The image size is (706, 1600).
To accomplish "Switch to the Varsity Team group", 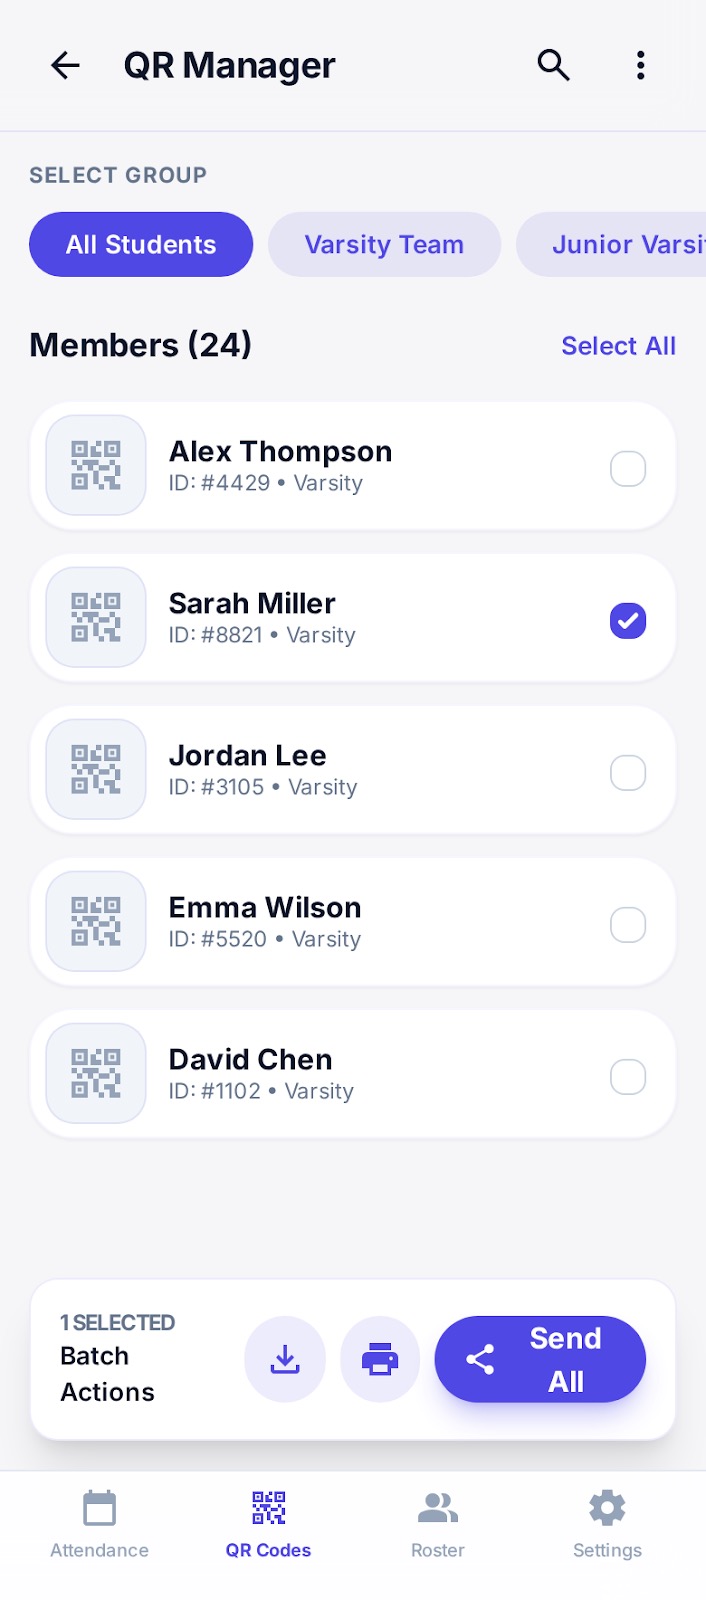I will click(x=384, y=244).
